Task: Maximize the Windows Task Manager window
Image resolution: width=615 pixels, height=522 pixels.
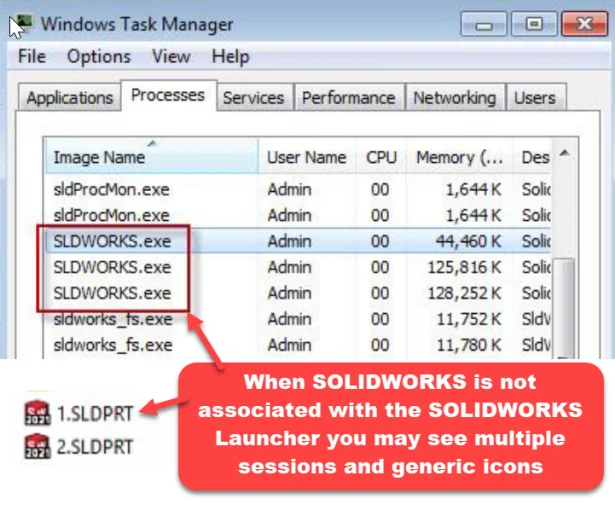Action: click(535, 23)
